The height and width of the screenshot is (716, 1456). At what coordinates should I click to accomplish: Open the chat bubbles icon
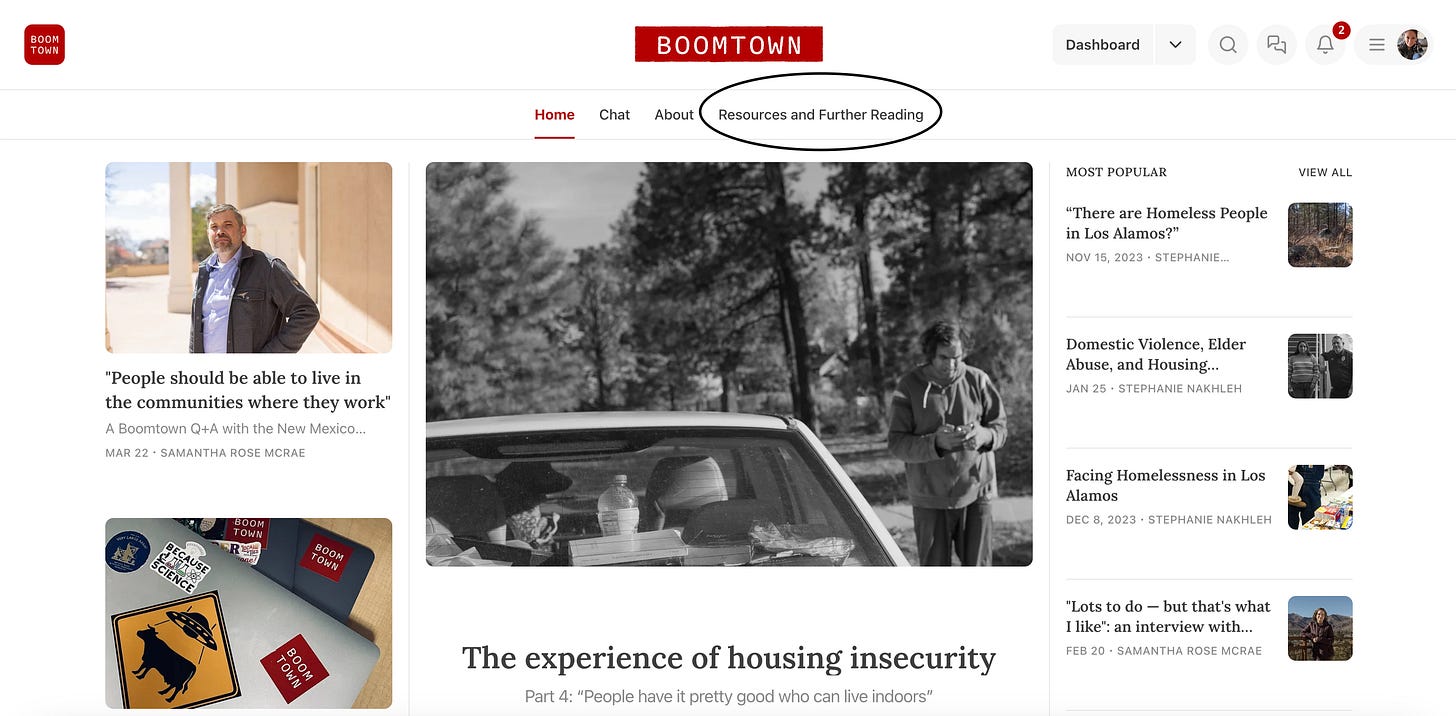[1276, 45]
